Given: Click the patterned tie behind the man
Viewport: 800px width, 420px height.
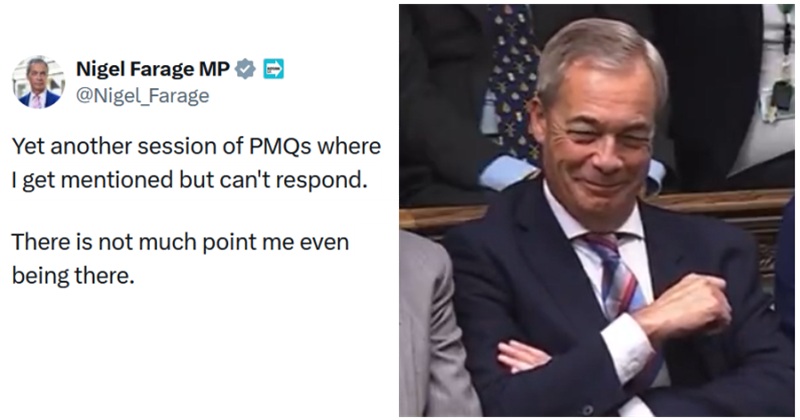Looking at the screenshot, I should pos(517,78).
